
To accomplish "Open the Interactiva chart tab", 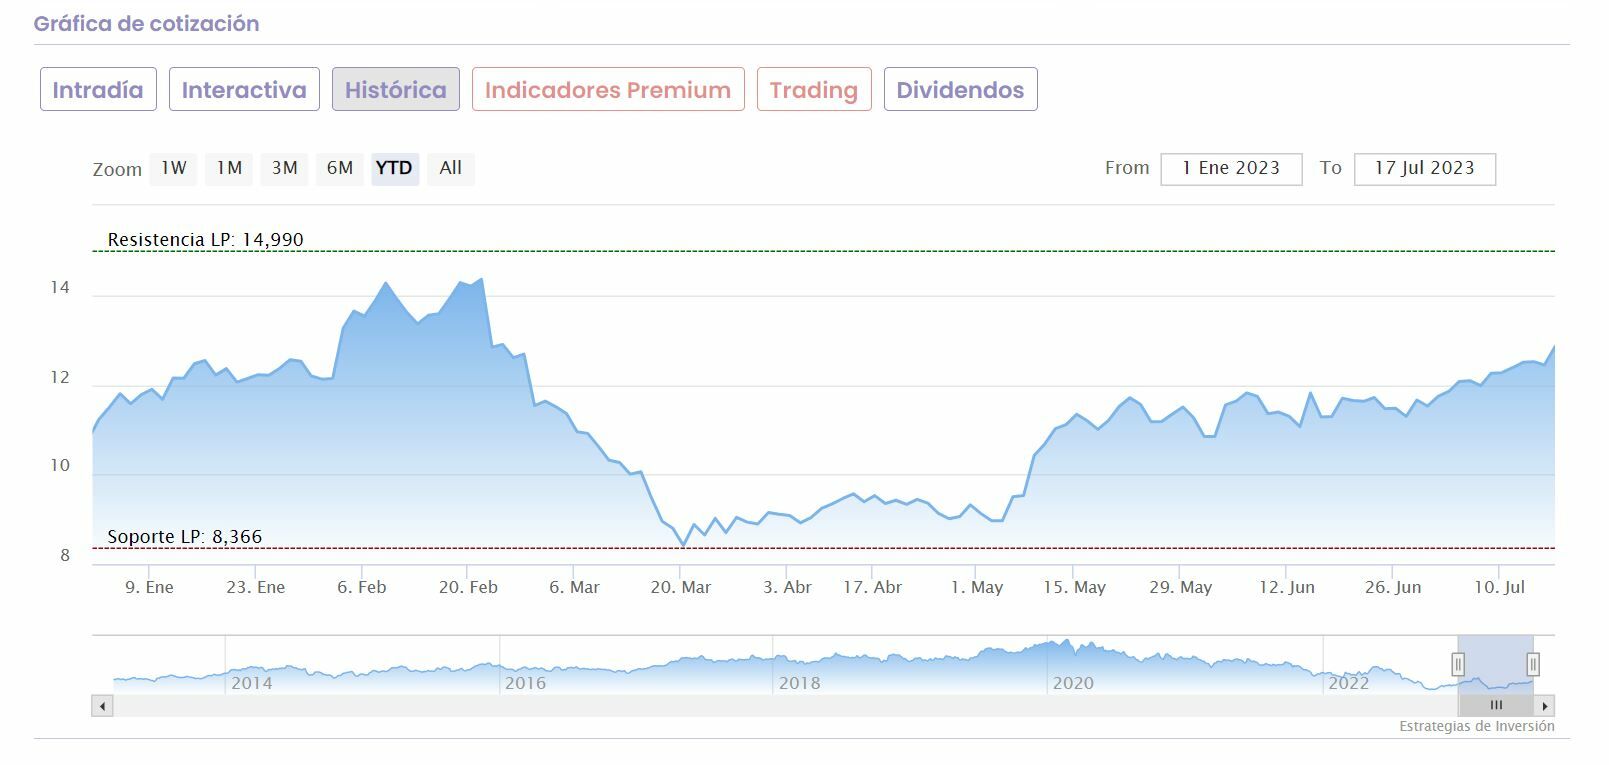I will pyautogui.click(x=244, y=90).
